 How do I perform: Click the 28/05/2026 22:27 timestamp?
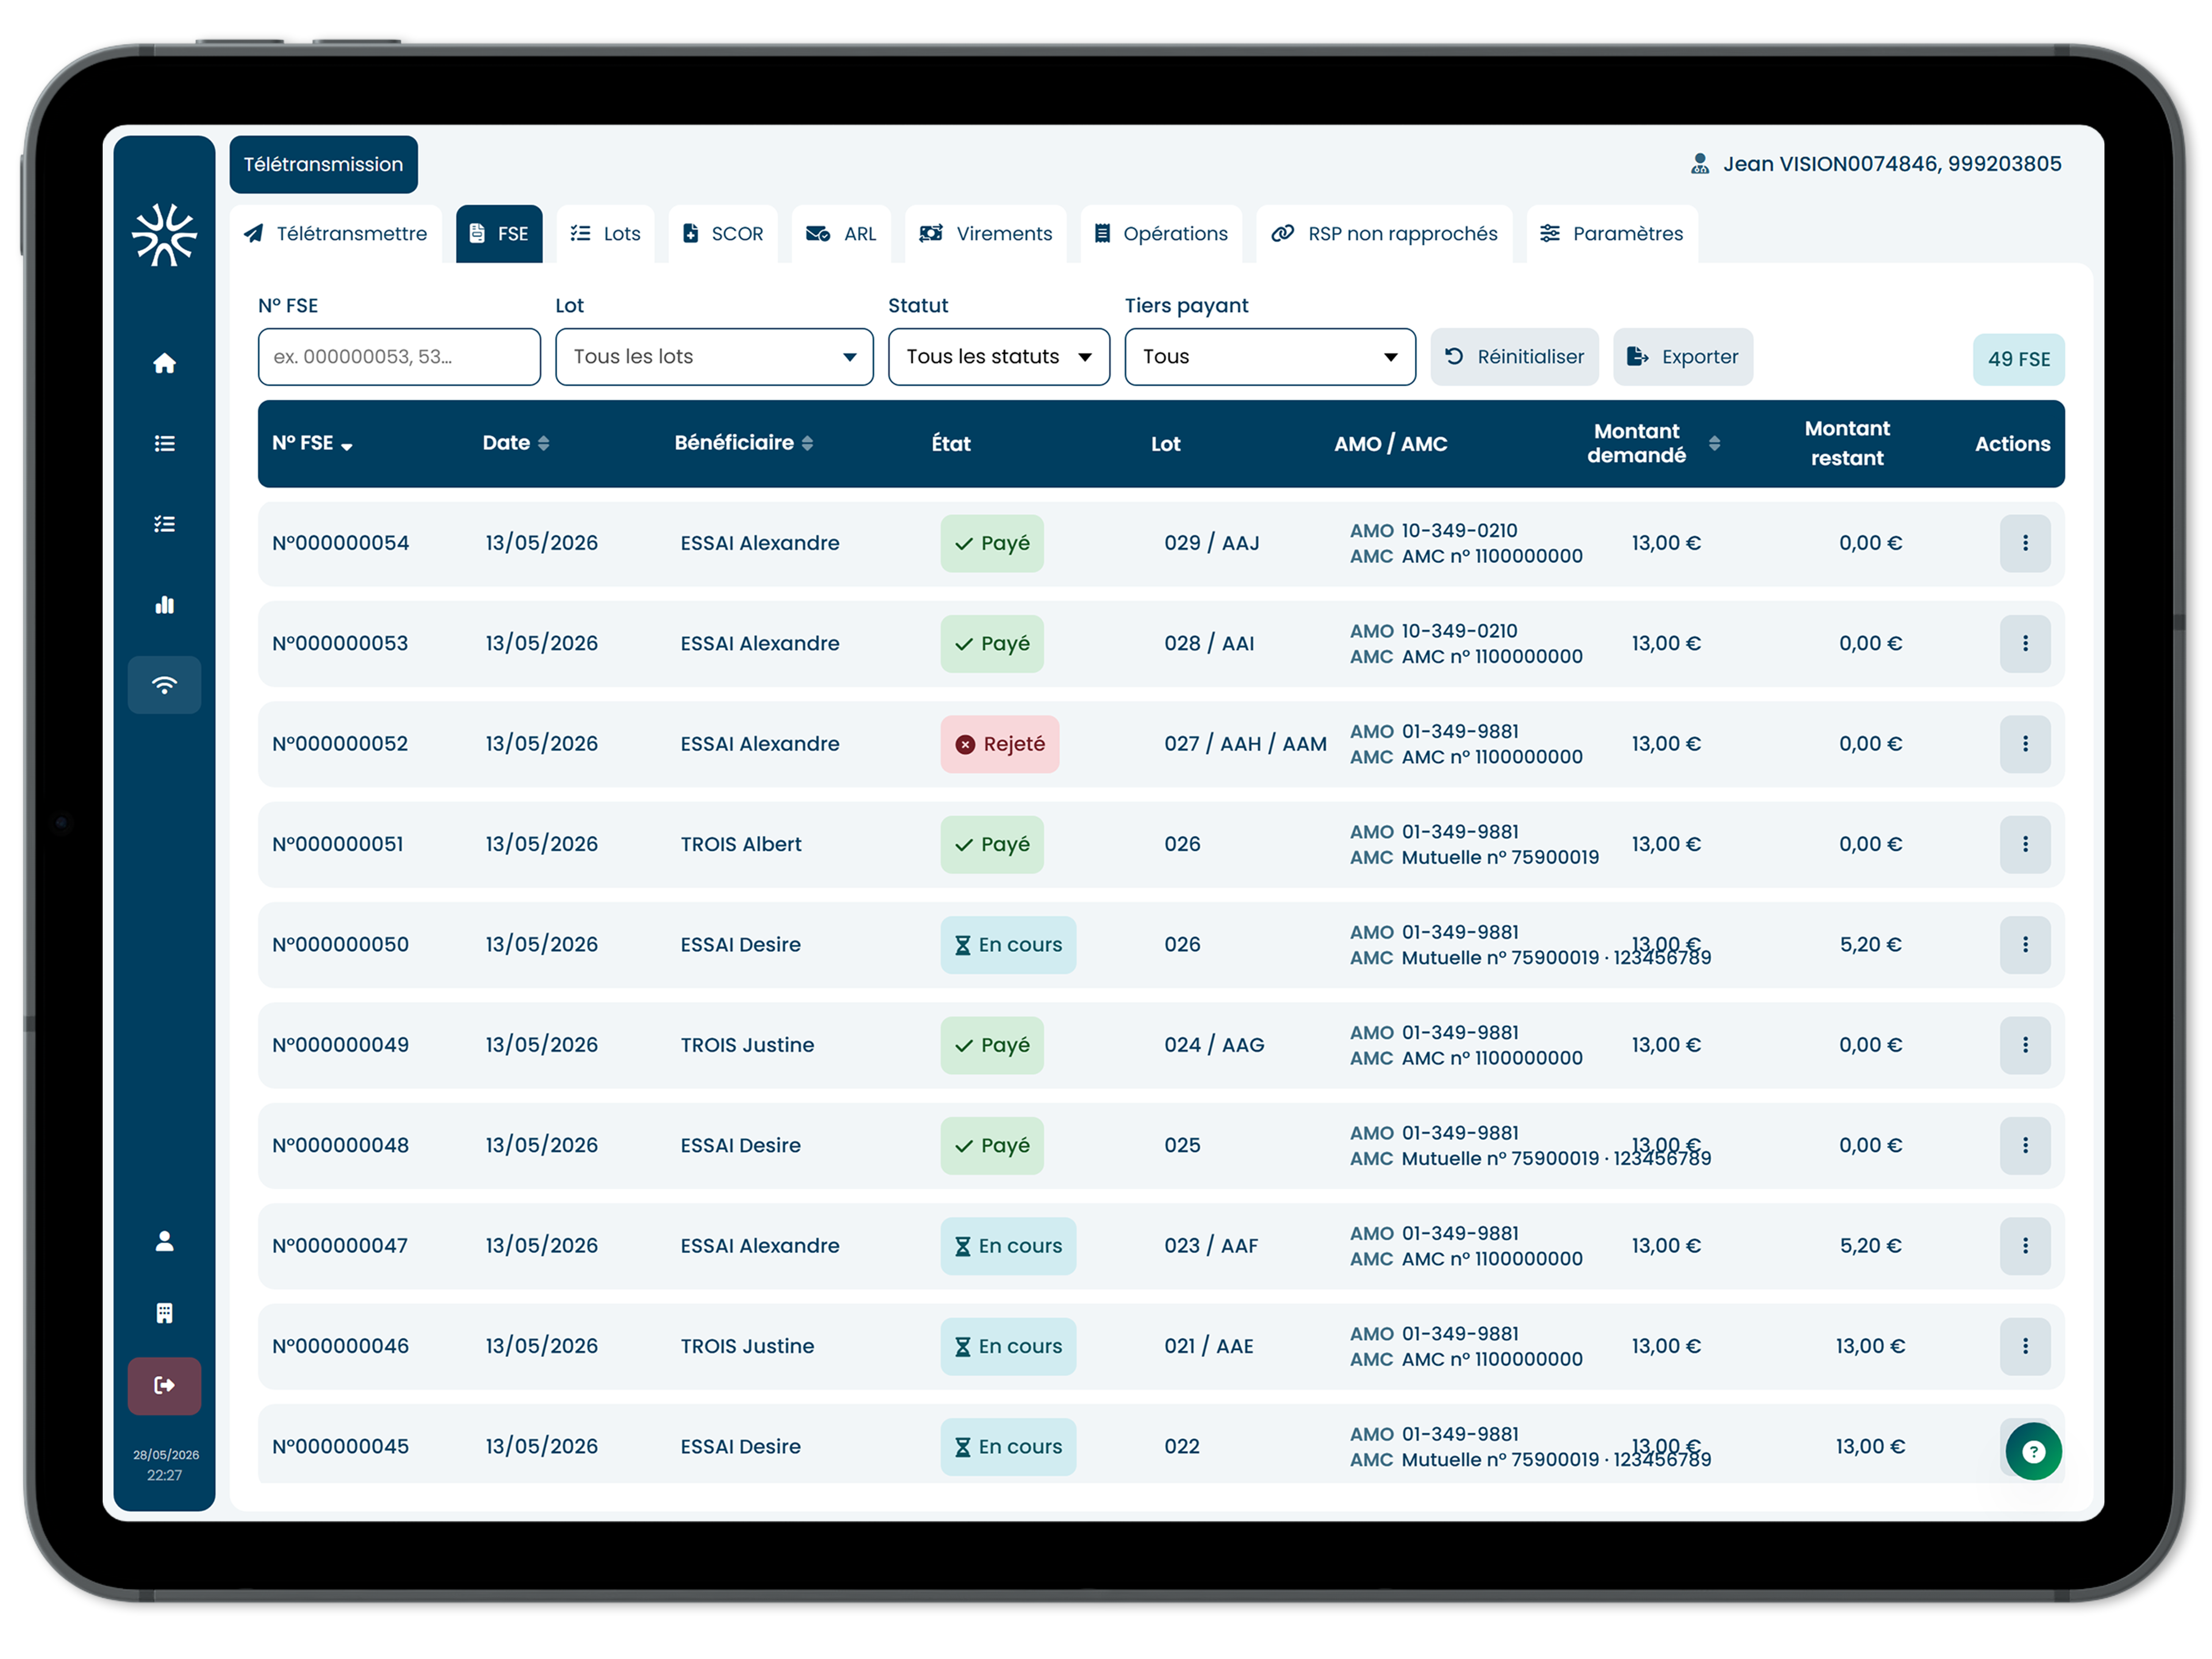(165, 1465)
